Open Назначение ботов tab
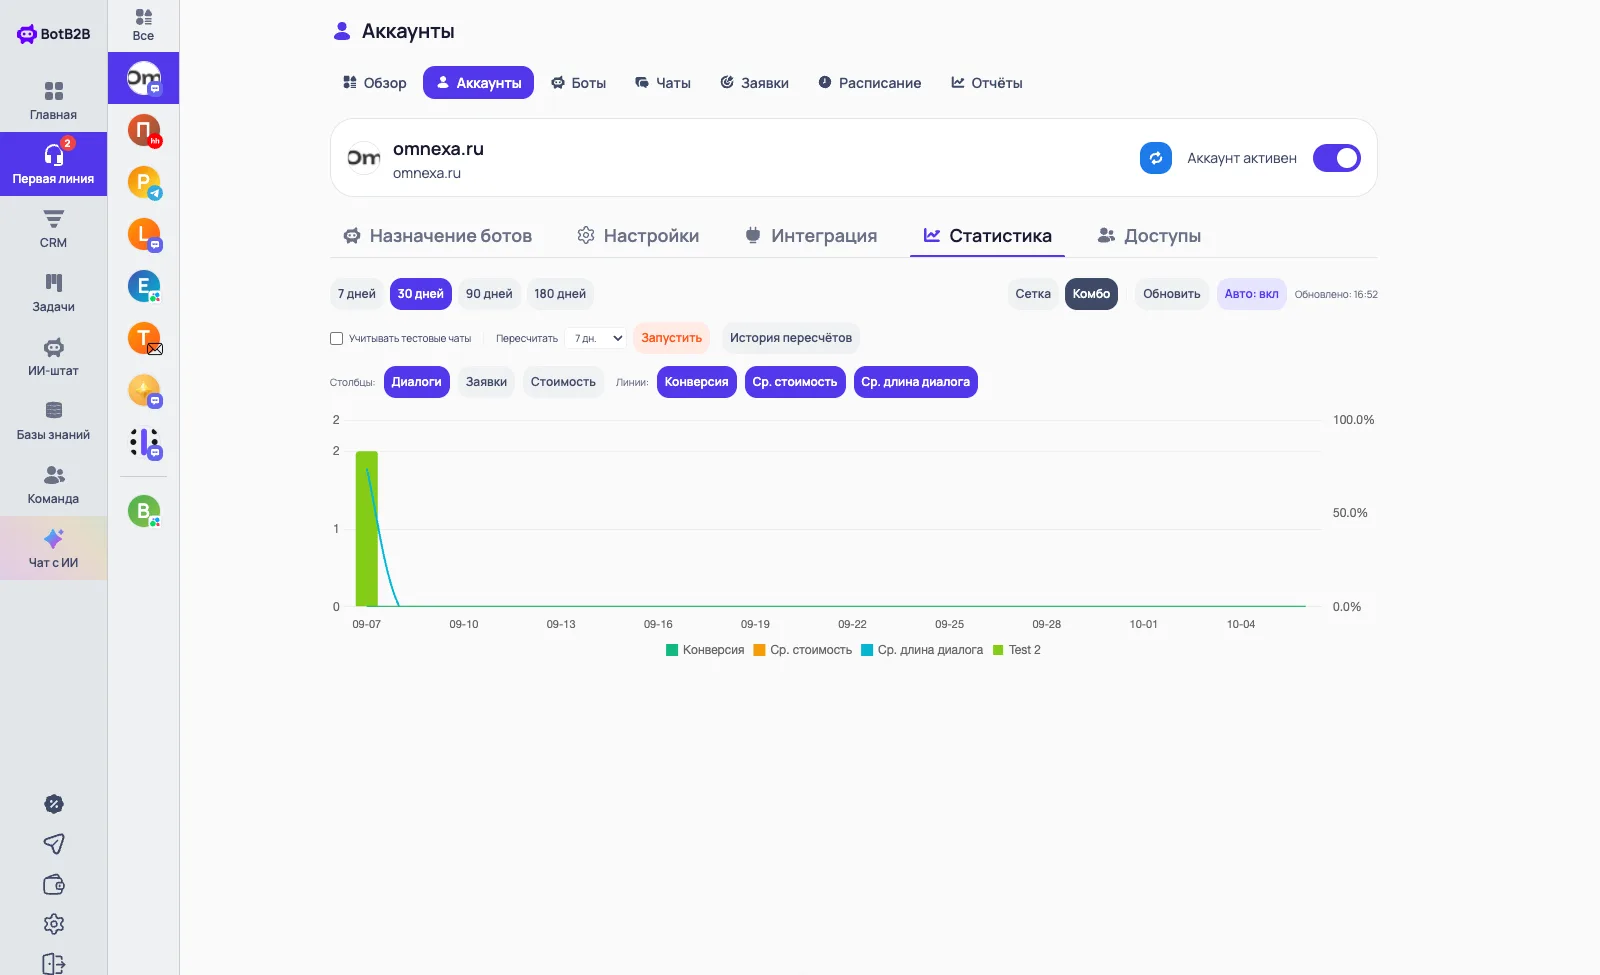The image size is (1600, 975). 438,236
